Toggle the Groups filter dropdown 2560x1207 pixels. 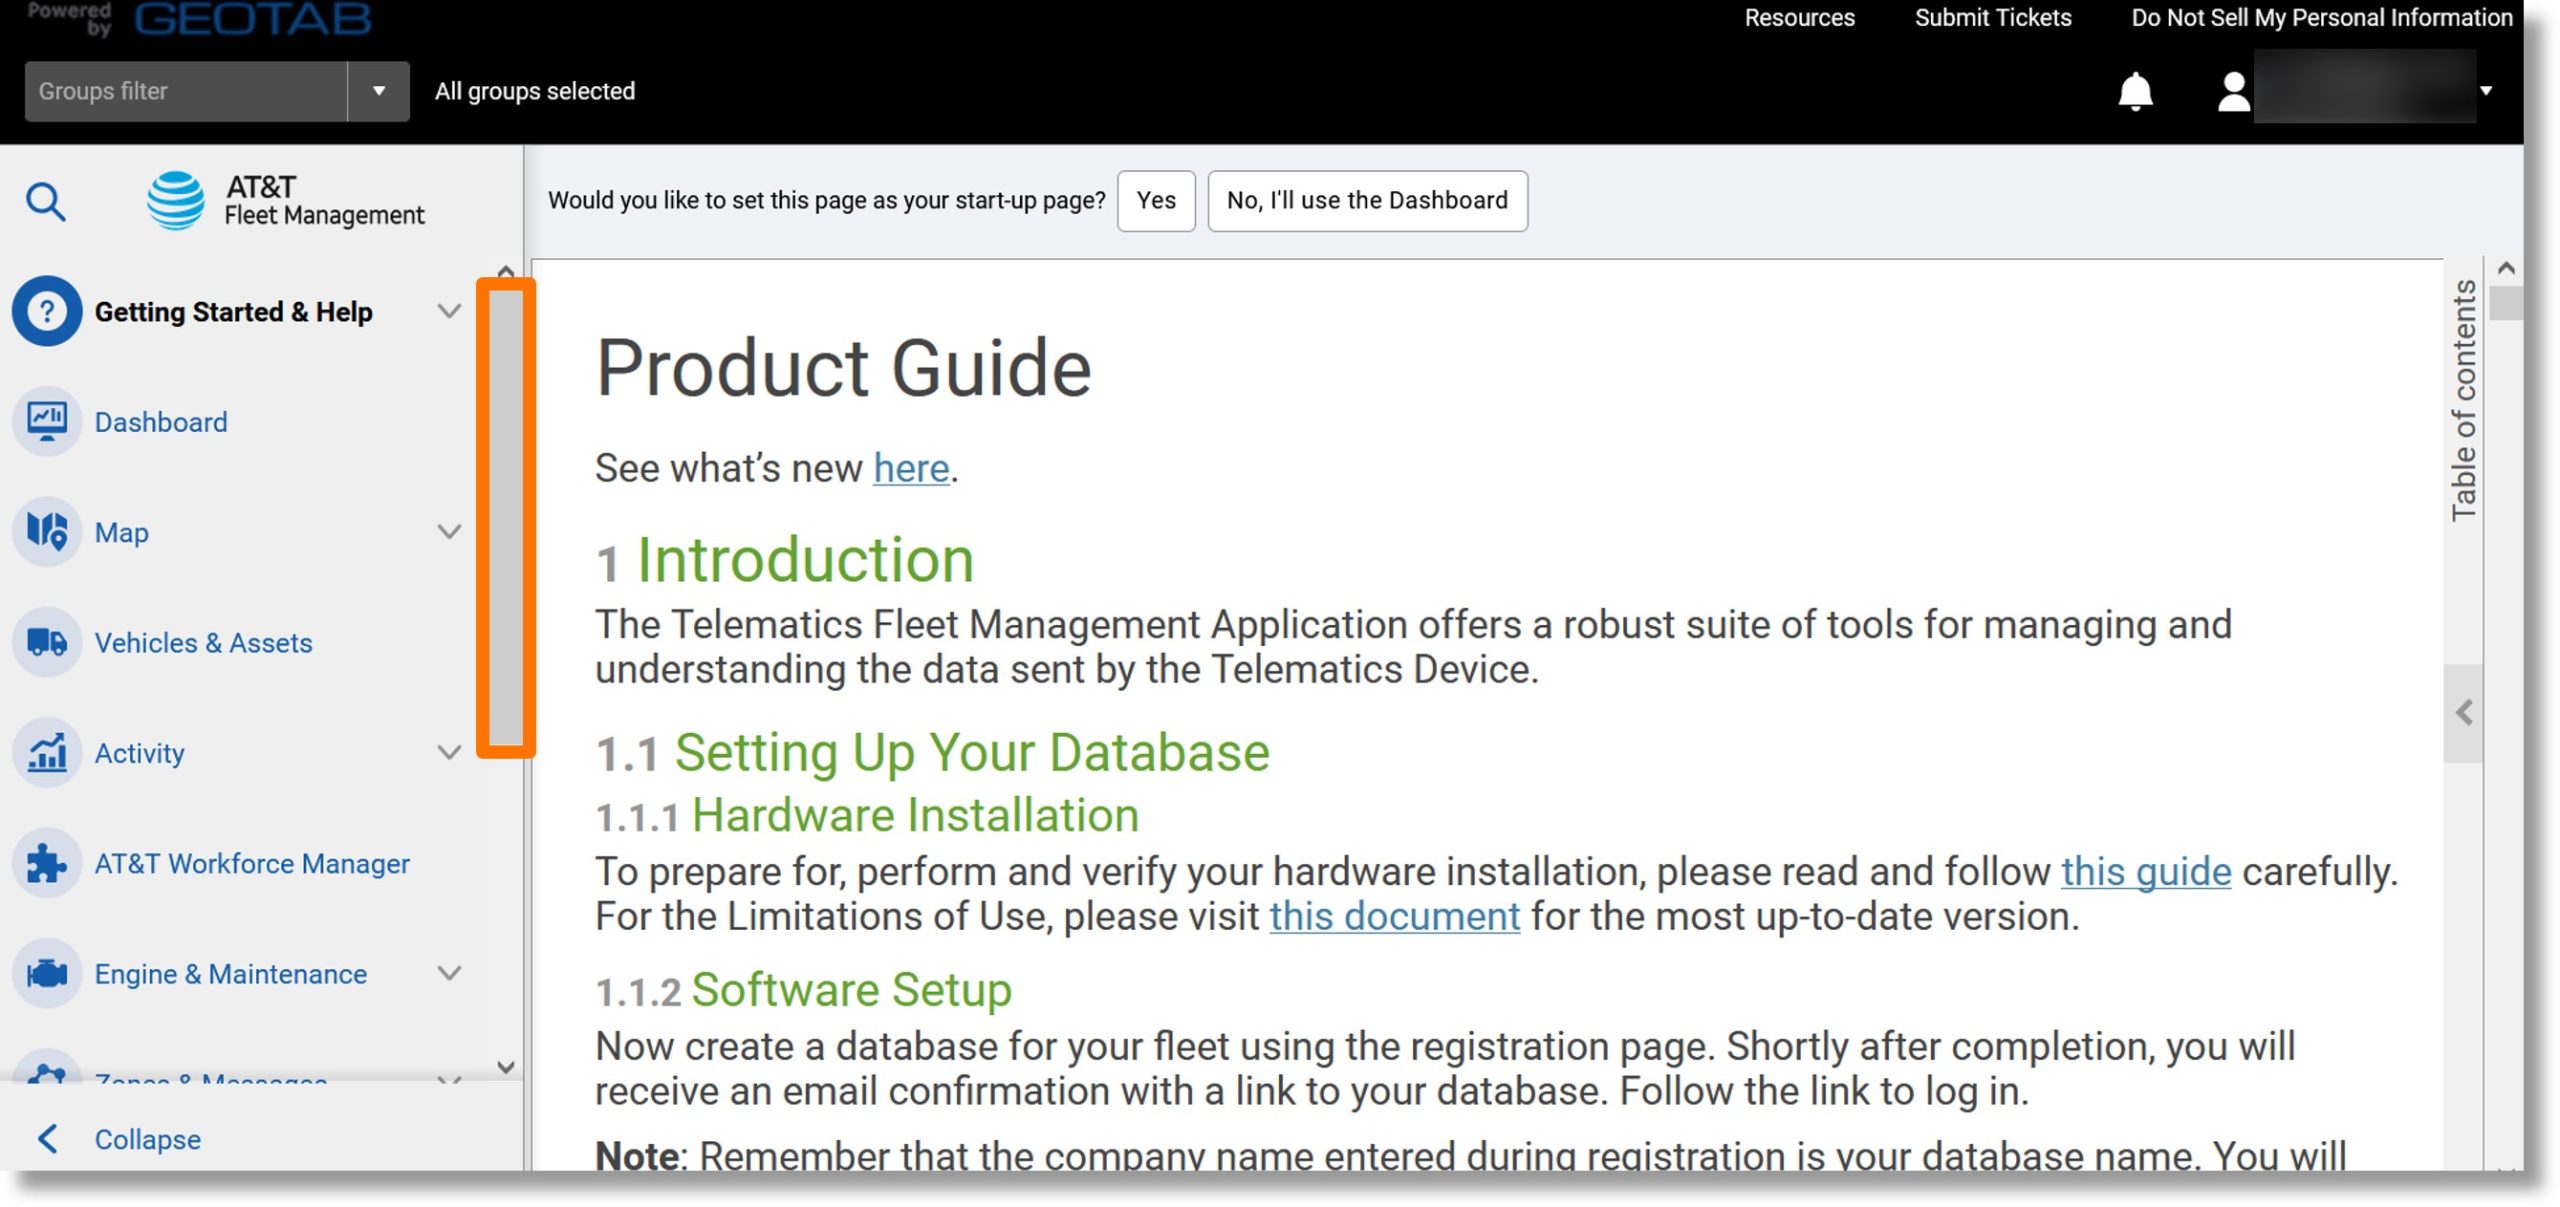pyautogui.click(x=377, y=90)
